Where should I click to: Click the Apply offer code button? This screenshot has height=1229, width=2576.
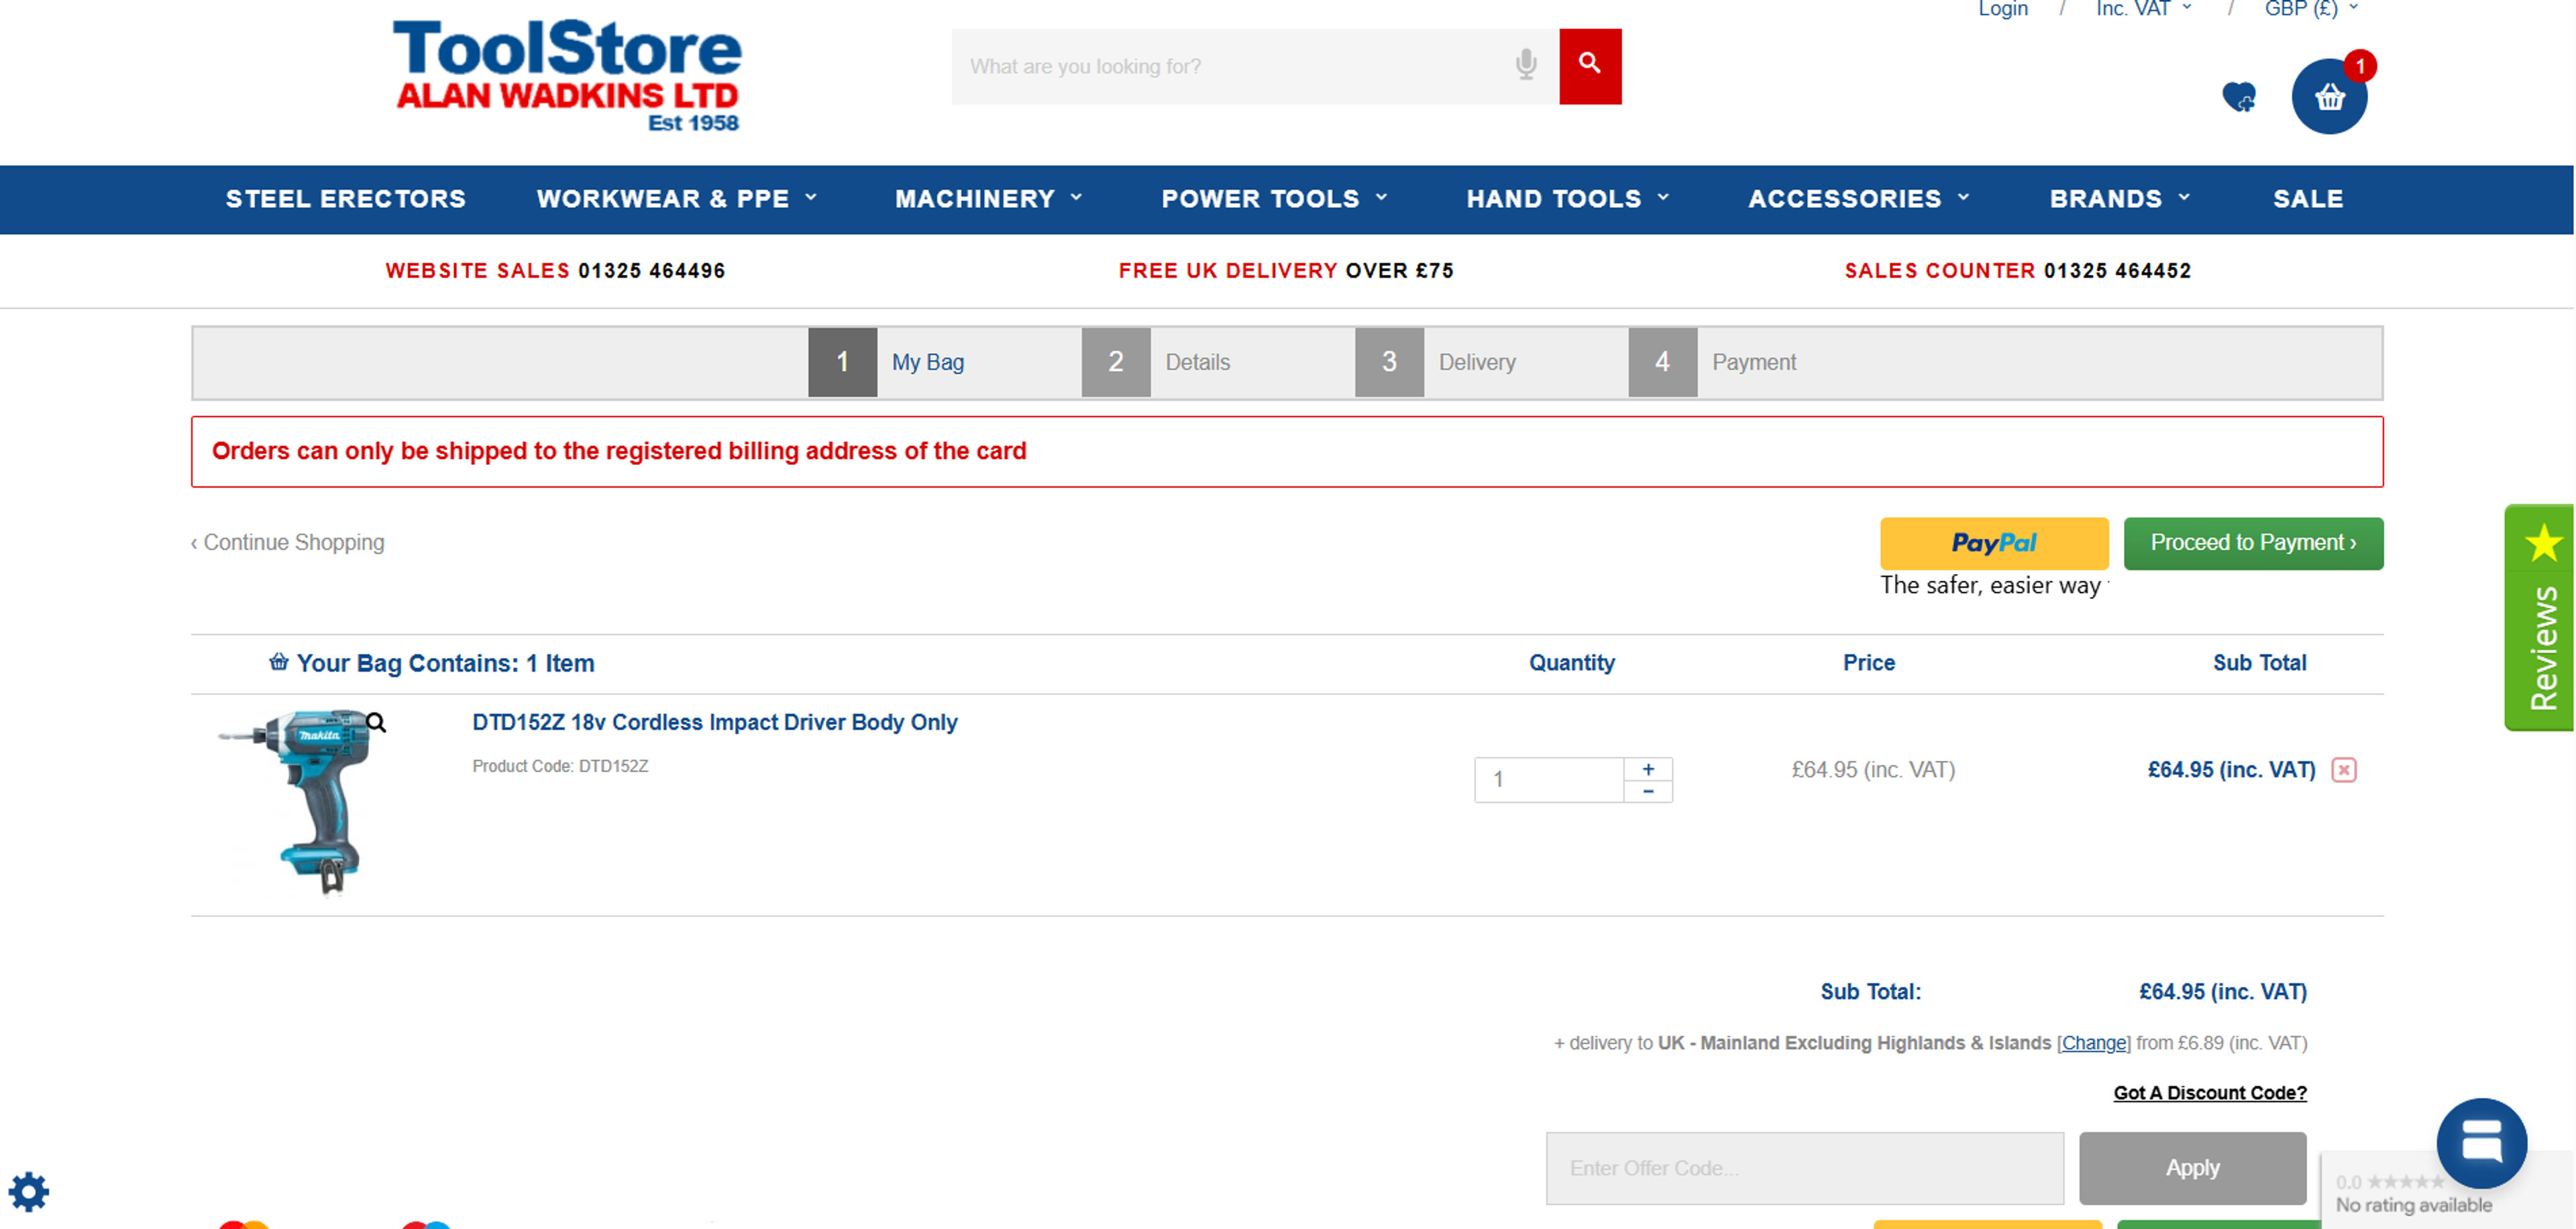pyautogui.click(x=2192, y=1167)
